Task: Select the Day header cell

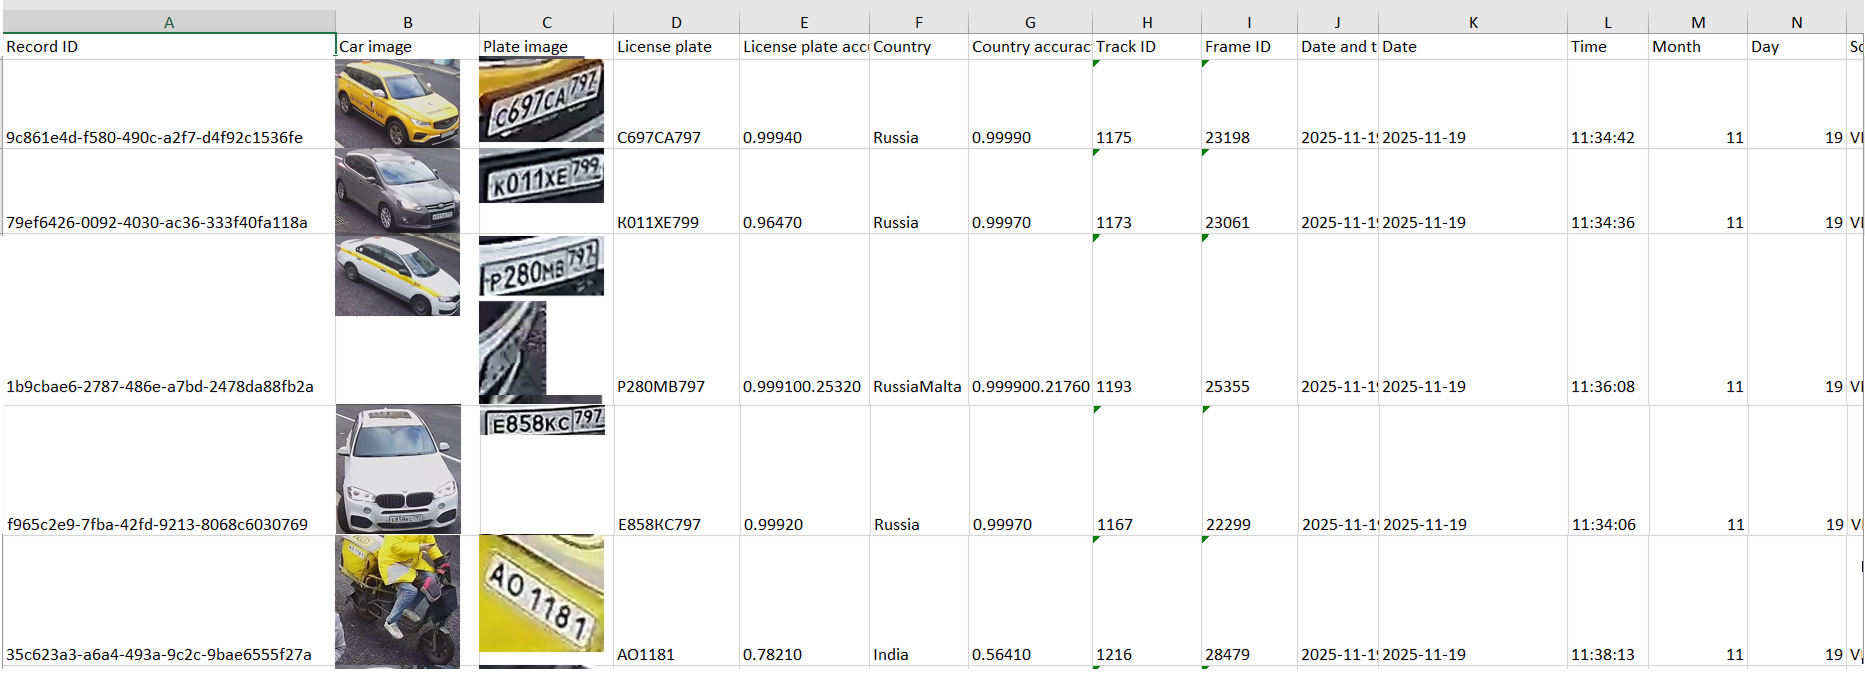Action: click(x=1797, y=47)
